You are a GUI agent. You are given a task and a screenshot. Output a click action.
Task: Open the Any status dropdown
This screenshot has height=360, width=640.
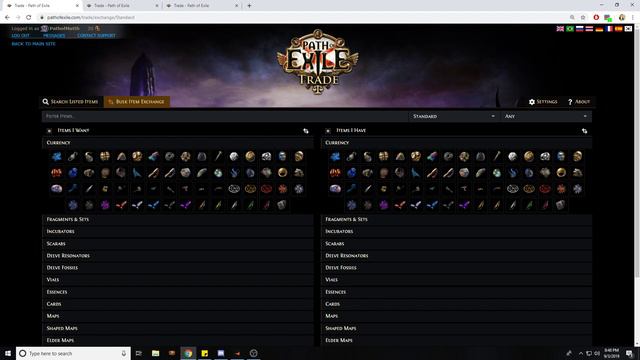(546, 116)
